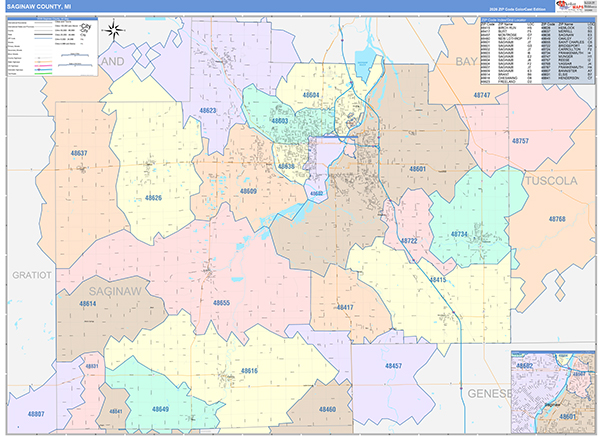Click the compass rose north arrow
The width and height of the screenshot is (600, 436).
click(114, 30)
